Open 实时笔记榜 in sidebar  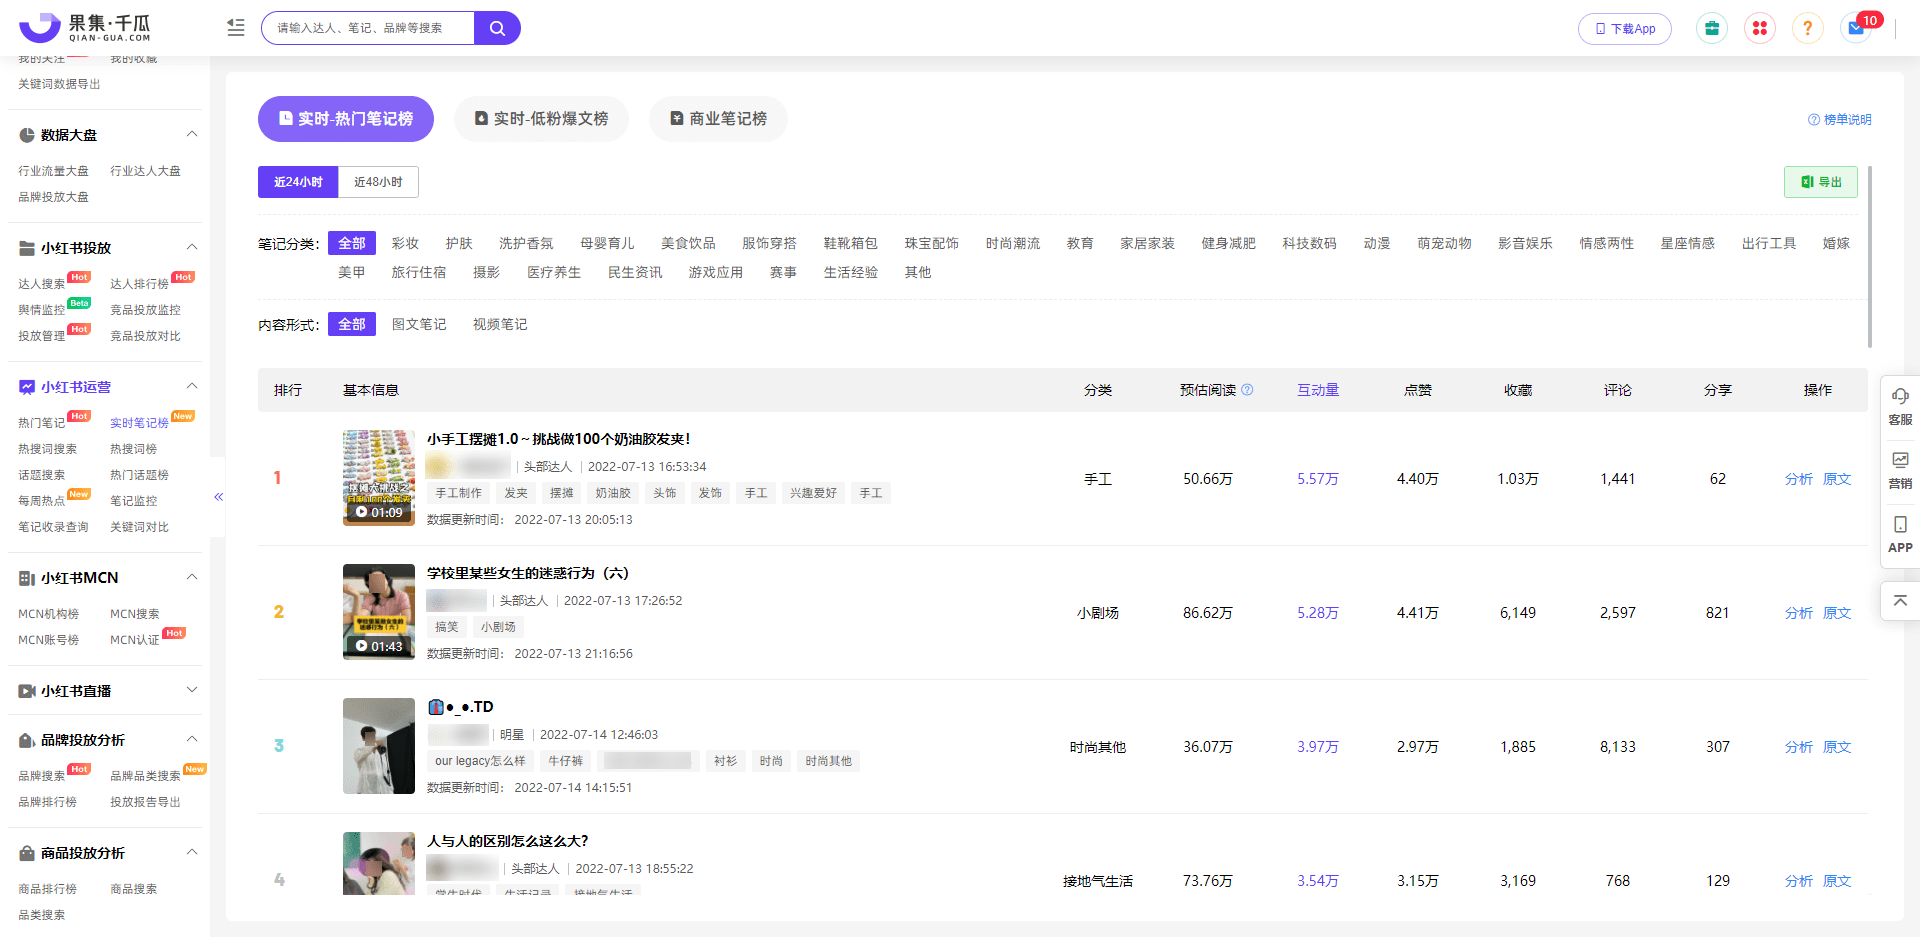click(139, 423)
